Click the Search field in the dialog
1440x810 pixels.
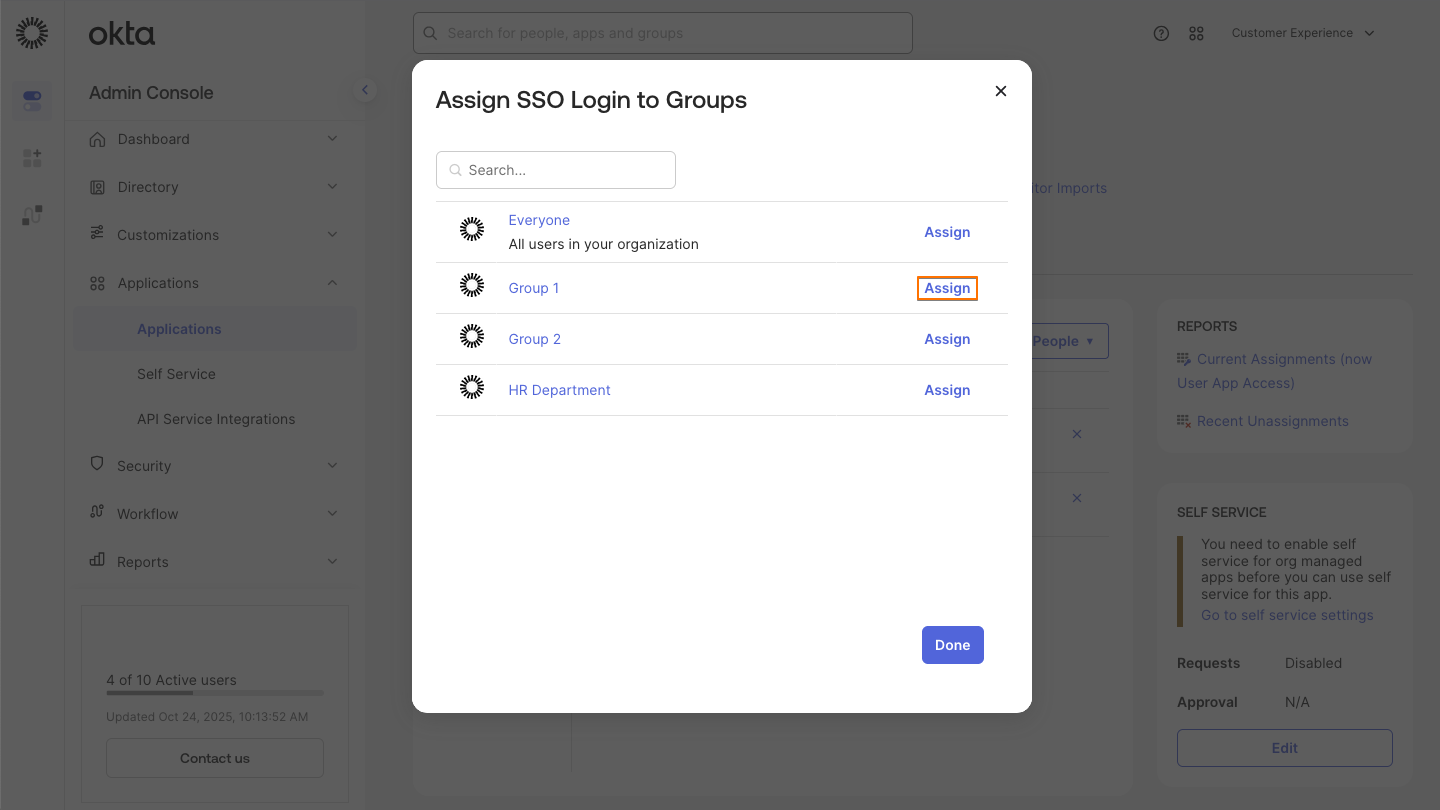point(556,170)
